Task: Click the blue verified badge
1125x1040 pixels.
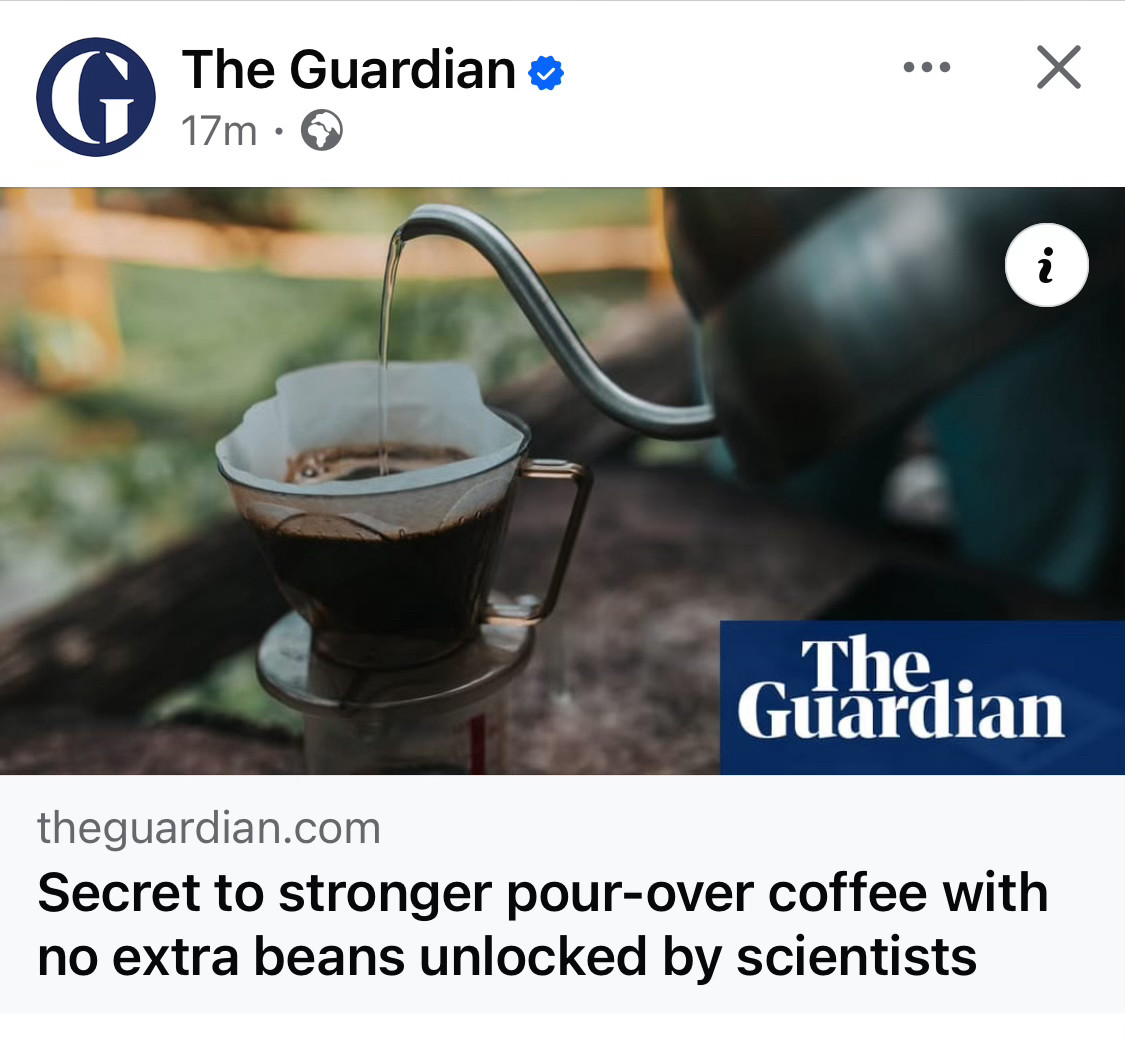Action: coord(546,72)
